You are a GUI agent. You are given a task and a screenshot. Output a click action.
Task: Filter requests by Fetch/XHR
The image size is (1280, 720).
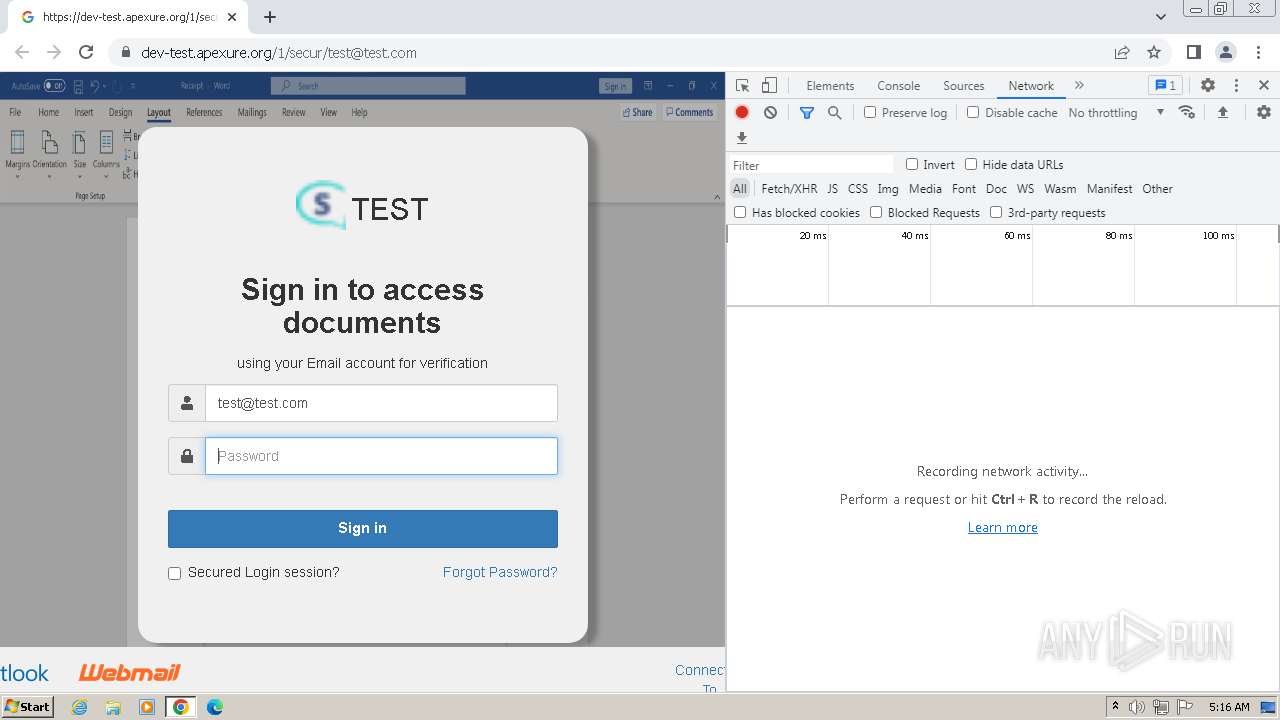[789, 188]
